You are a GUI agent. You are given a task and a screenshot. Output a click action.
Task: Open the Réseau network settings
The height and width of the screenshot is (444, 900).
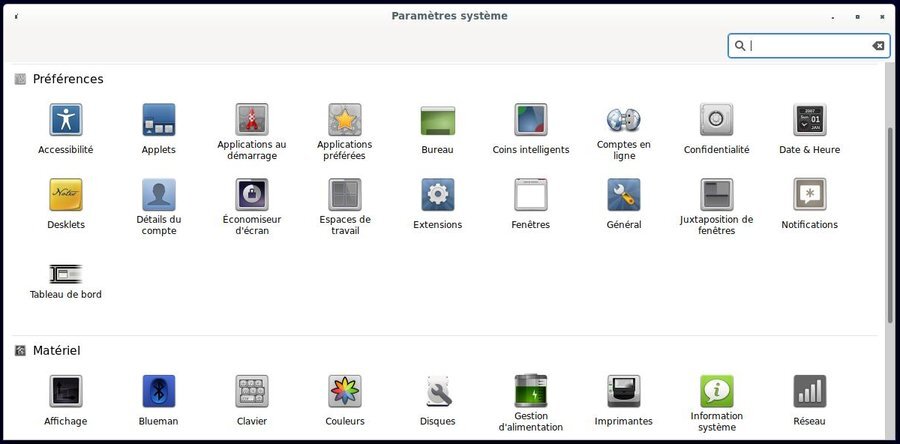810,391
